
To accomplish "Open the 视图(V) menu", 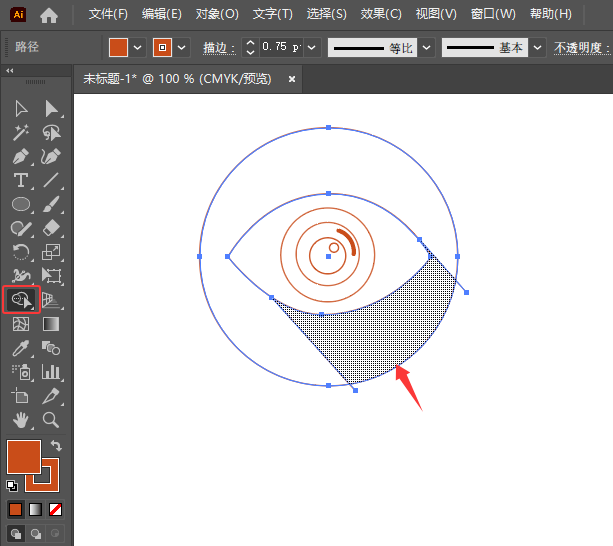I will pos(436,14).
